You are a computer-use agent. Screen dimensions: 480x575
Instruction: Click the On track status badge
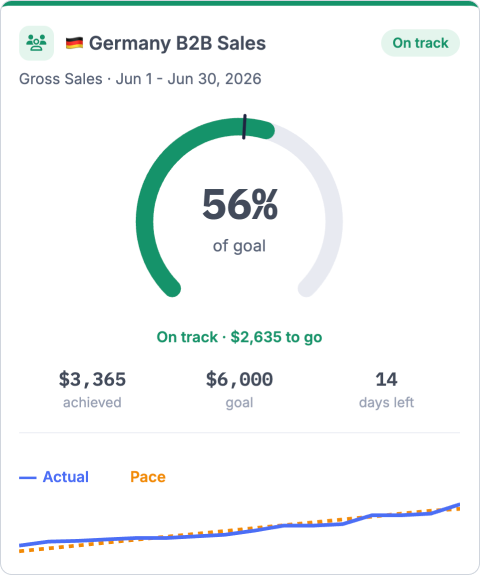click(x=420, y=43)
